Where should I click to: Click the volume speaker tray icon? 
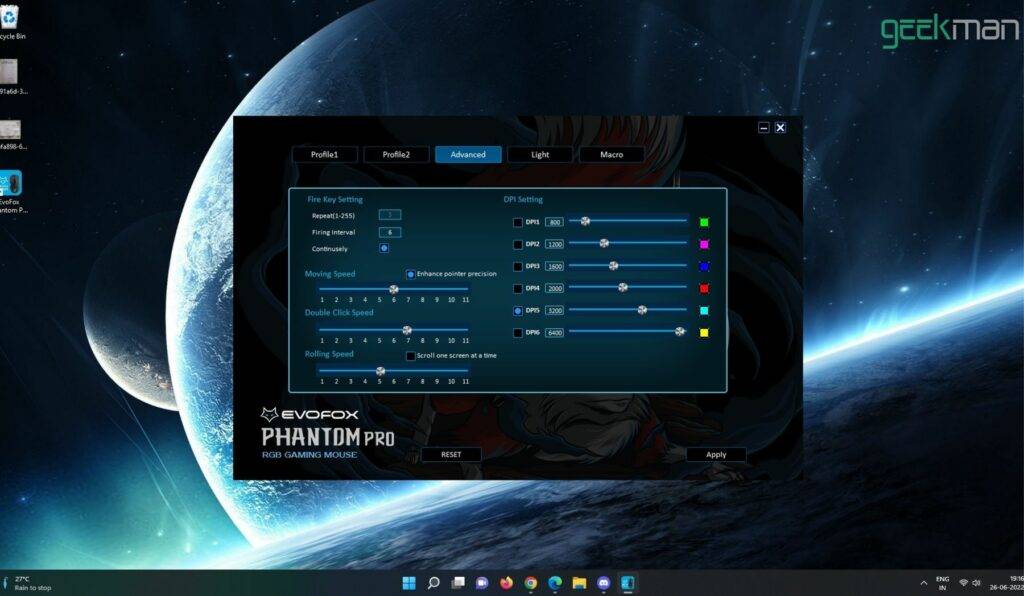[976, 583]
